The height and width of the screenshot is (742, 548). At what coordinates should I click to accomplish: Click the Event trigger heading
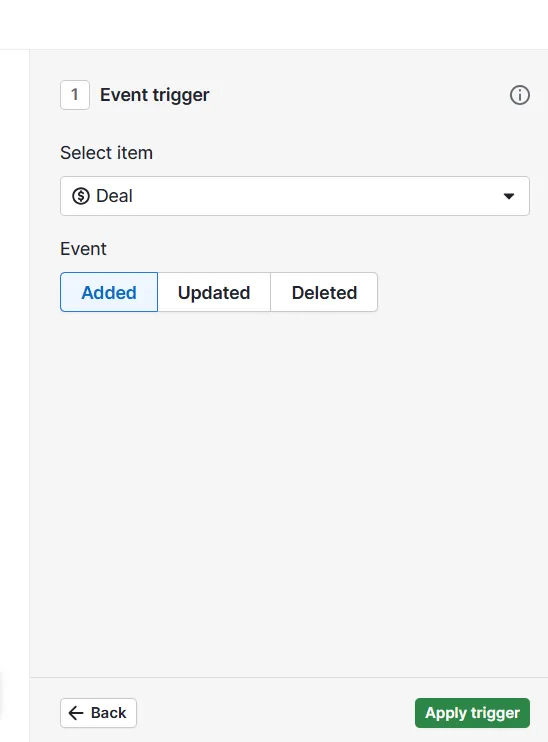point(154,95)
